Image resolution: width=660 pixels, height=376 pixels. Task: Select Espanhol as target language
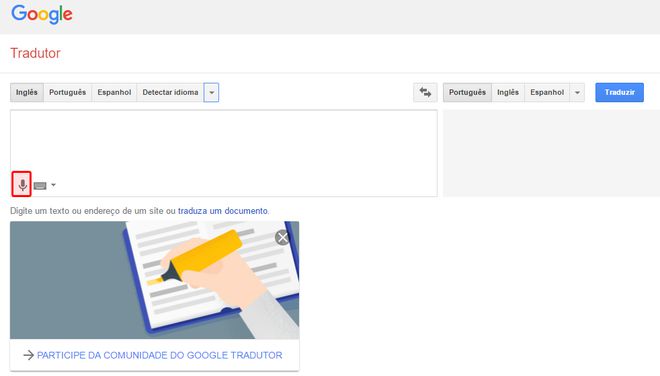pyautogui.click(x=547, y=92)
